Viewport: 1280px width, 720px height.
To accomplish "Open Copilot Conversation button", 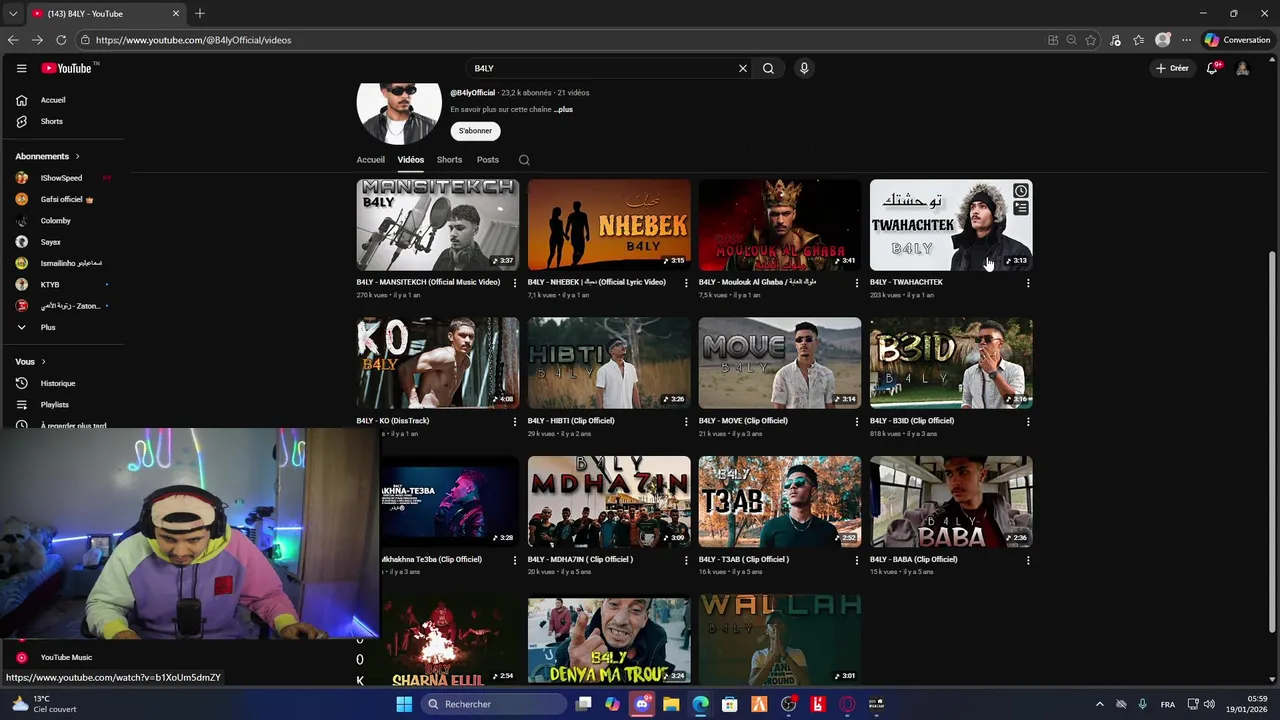I will (x=1237, y=40).
